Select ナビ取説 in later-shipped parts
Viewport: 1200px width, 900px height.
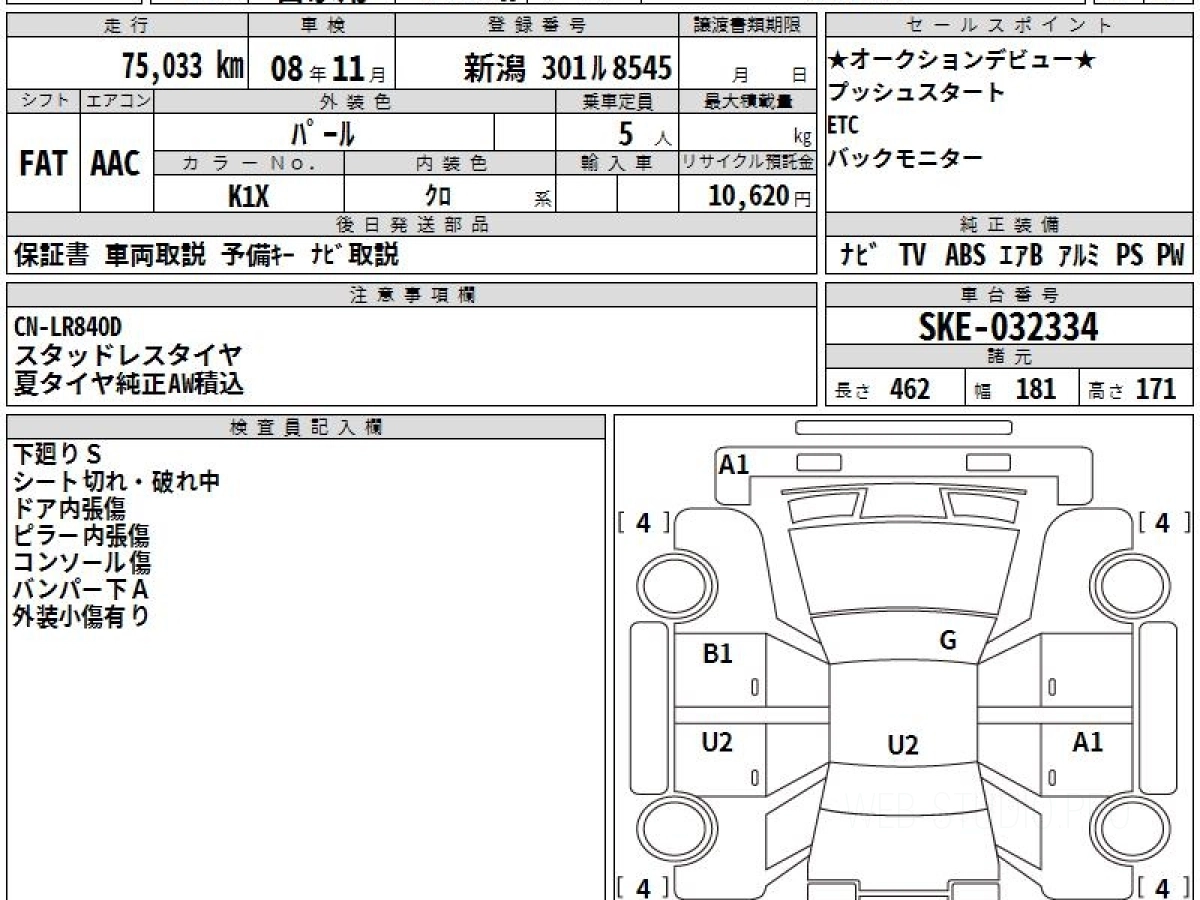tap(355, 255)
